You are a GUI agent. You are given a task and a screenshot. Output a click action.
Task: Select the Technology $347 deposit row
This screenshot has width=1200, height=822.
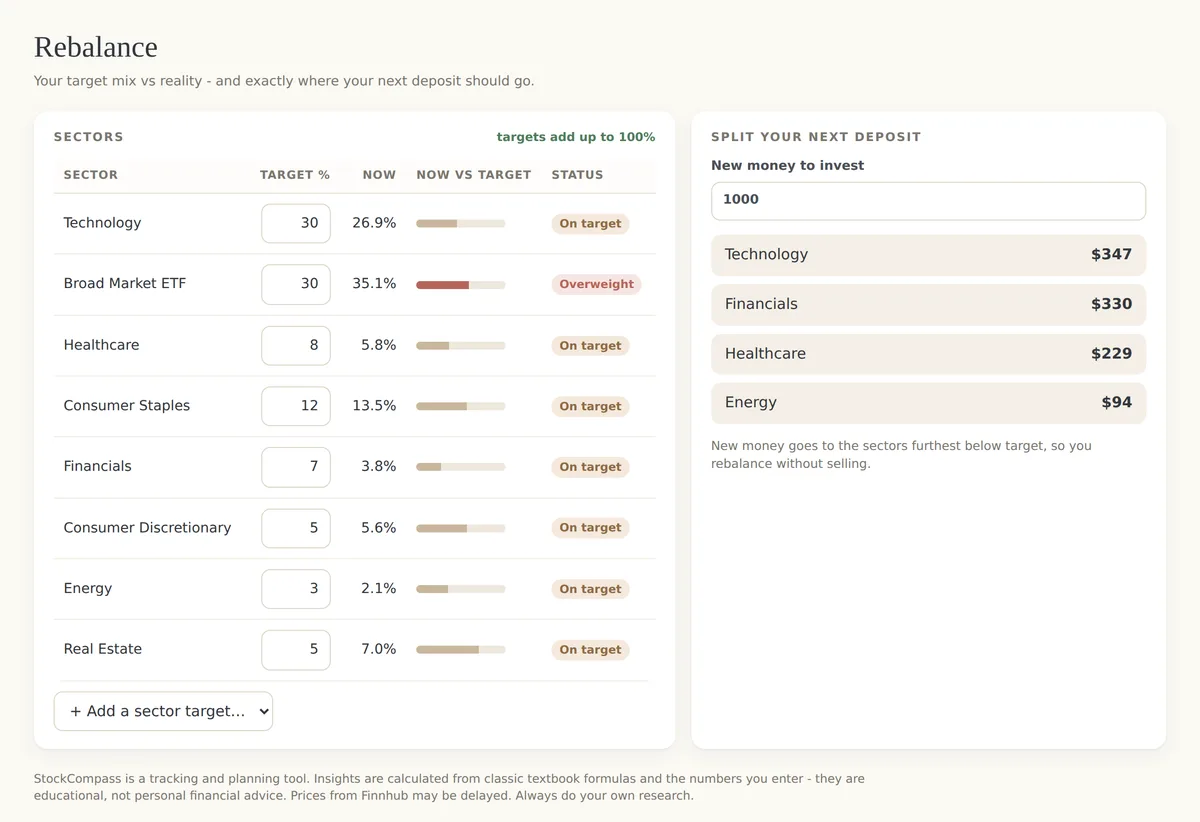tap(928, 255)
